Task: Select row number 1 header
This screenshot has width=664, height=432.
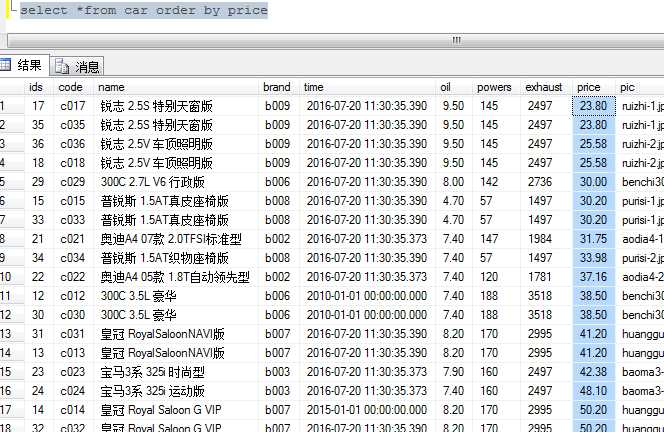Action: point(12,106)
